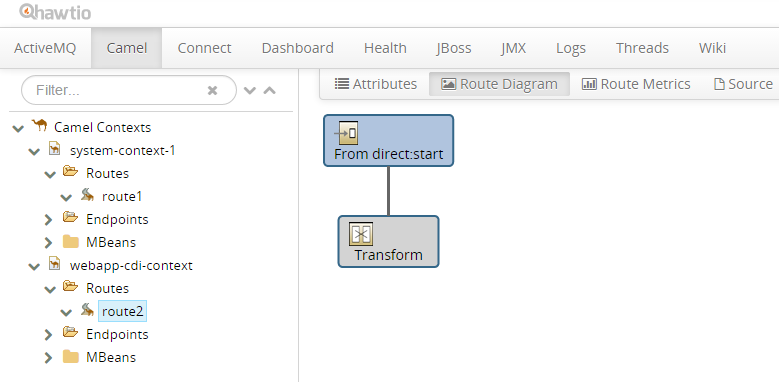Open the Route Metrics view
The height and width of the screenshot is (382, 779).
[636, 84]
